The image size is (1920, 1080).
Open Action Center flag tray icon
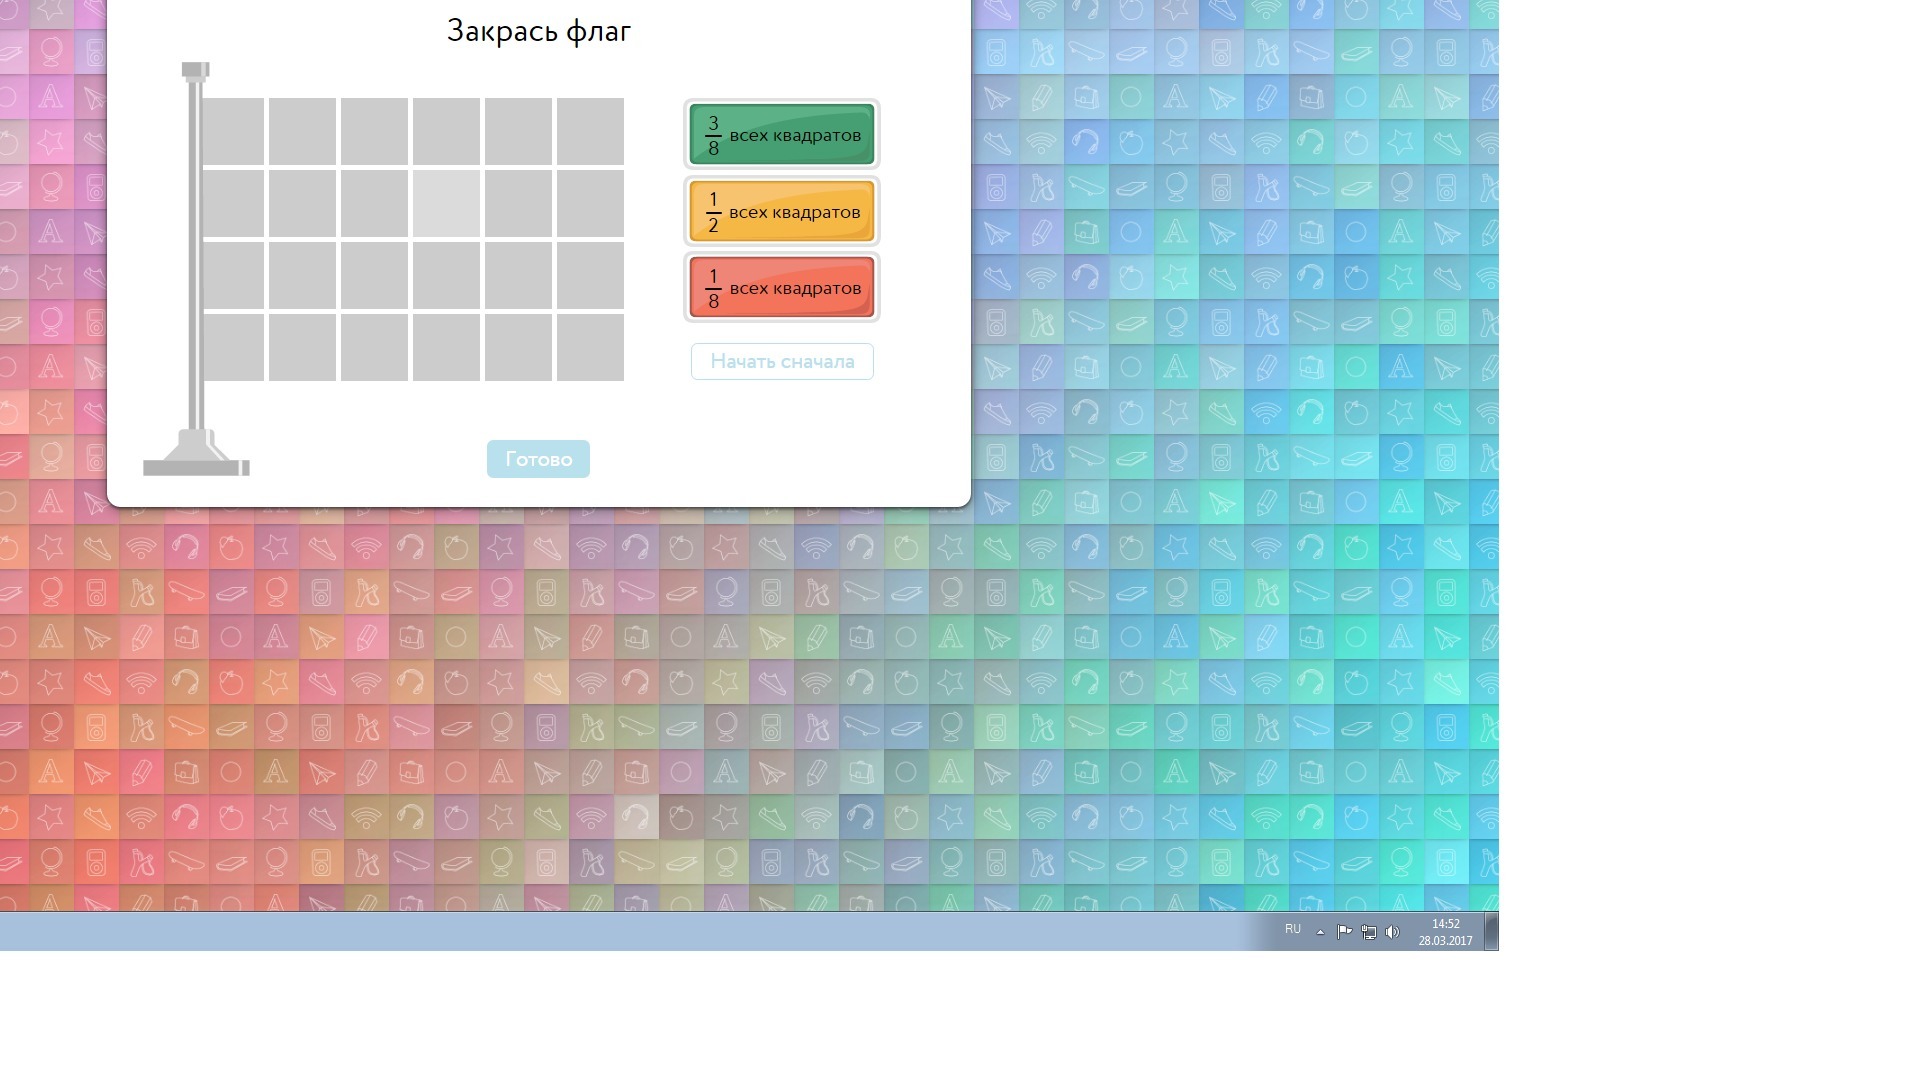pyautogui.click(x=1344, y=932)
